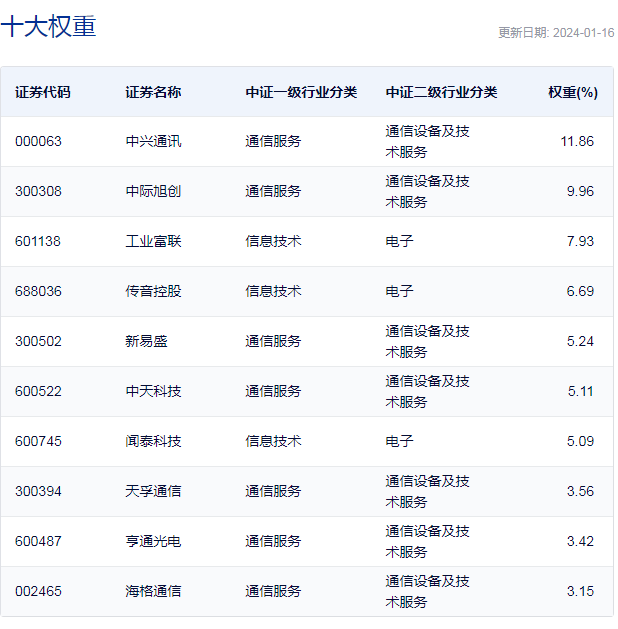
Task: Click the 中证二级行业分类 column header
Action: (x=441, y=92)
